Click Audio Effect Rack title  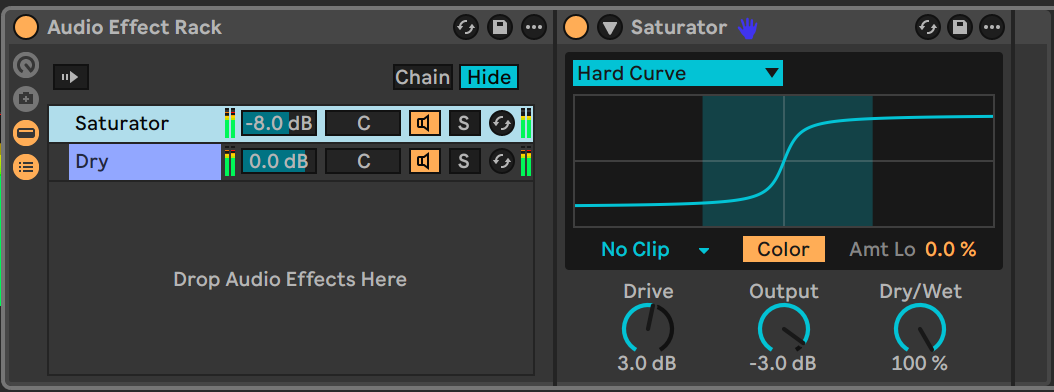pos(134,28)
